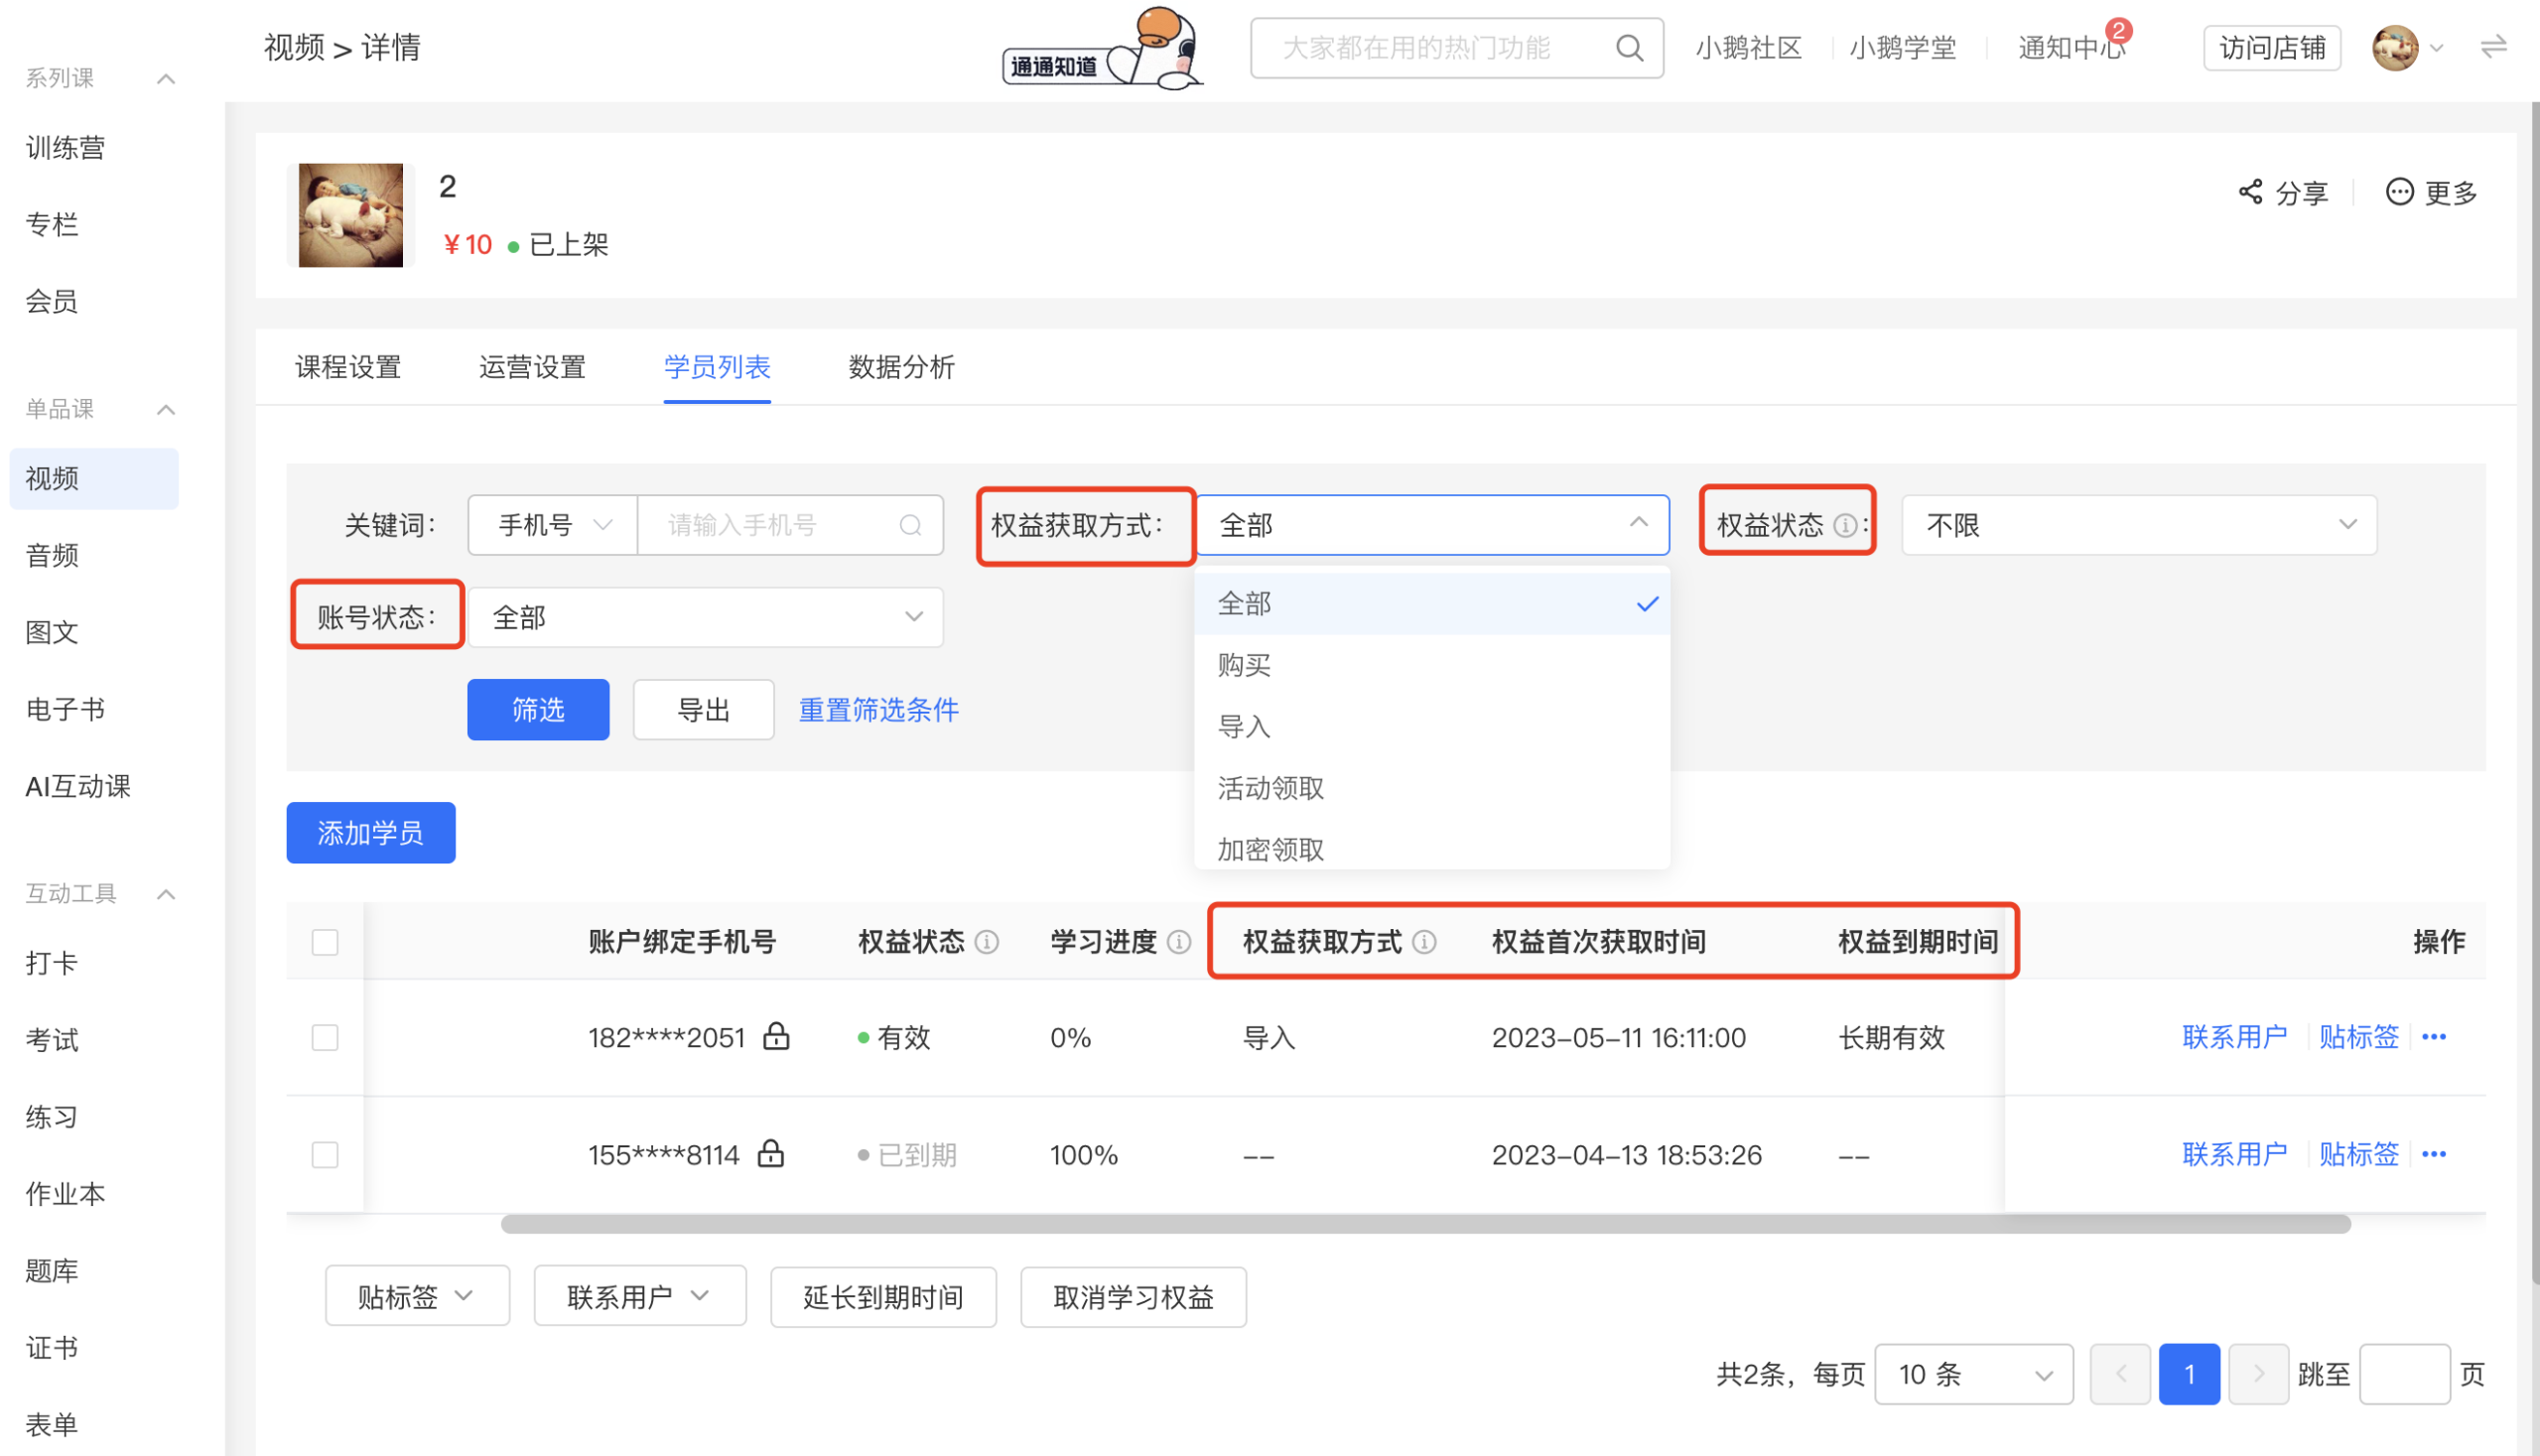Image resolution: width=2540 pixels, height=1456 pixels.
Task: Click the 添加学员 button
Action: click(x=370, y=832)
